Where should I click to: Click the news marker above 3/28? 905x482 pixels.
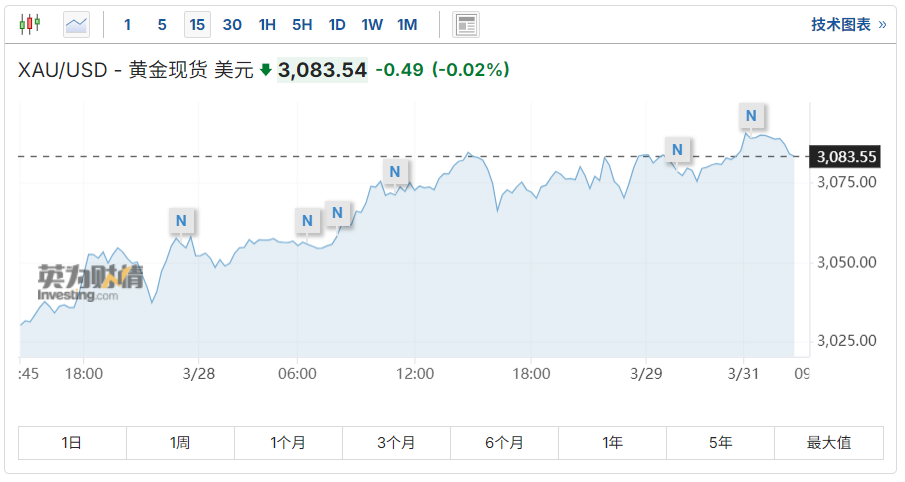[180, 220]
